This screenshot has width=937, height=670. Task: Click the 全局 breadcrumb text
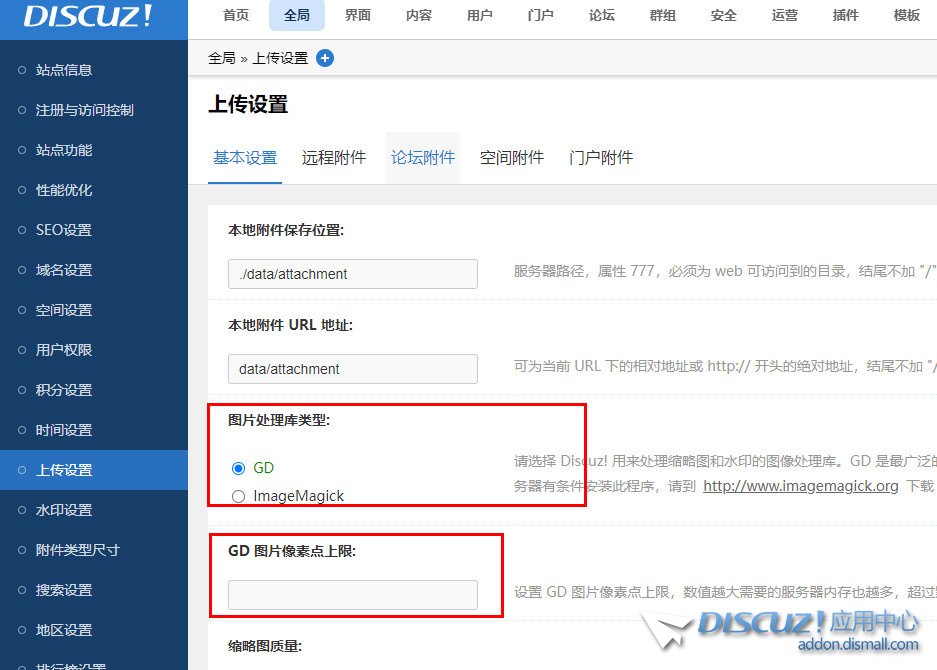click(222, 58)
